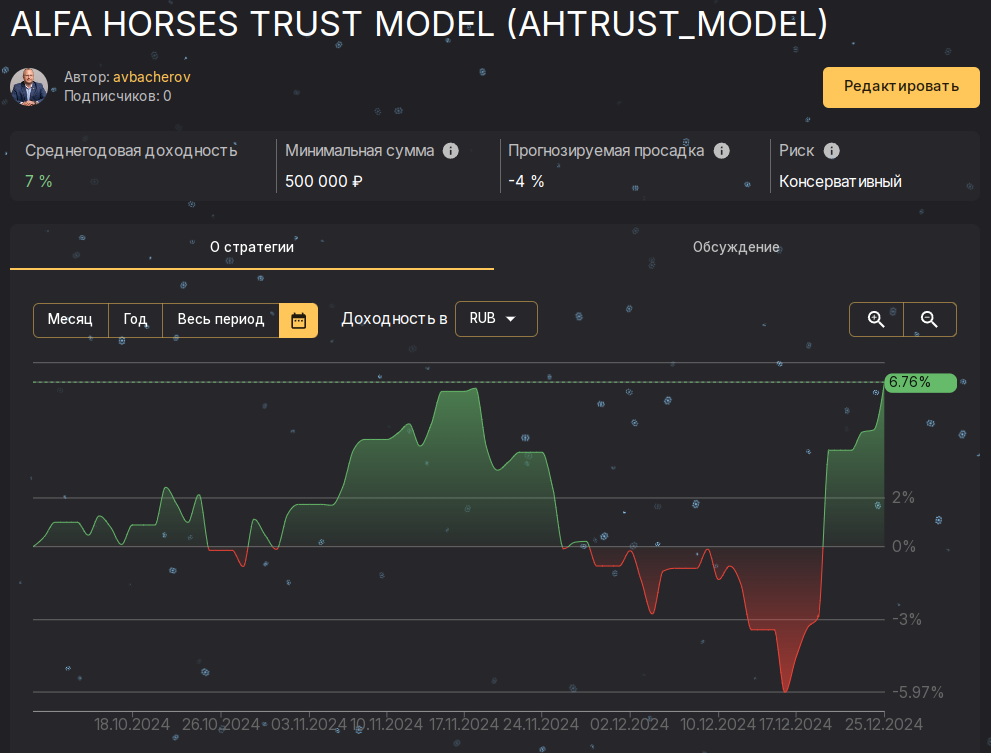The image size is (991, 753).
Task: Select the Месяц period option
Action: pos(70,319)
